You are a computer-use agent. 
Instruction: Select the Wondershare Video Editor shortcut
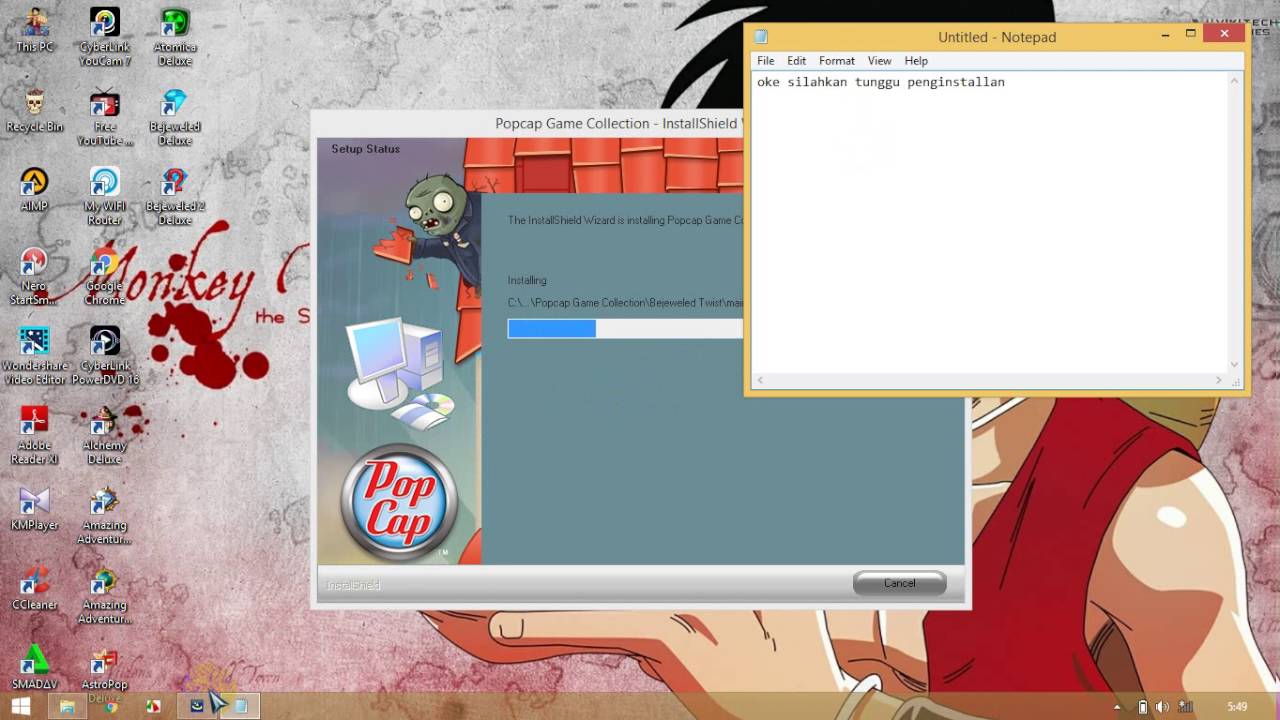coord(34,356)
